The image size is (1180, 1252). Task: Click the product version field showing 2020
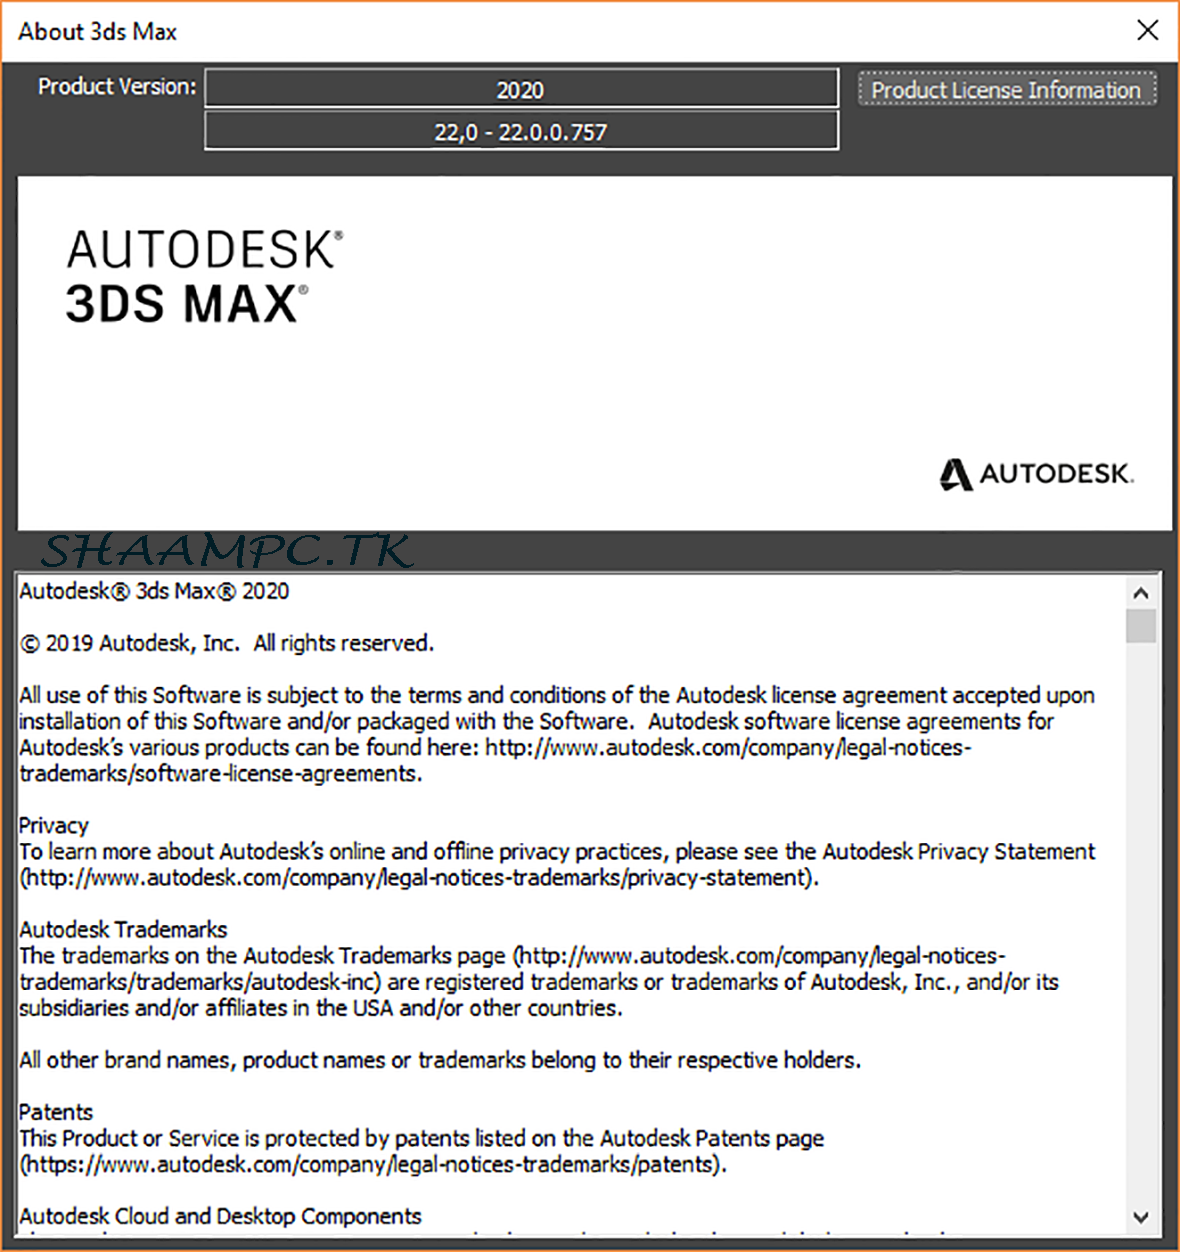[521, 89]
